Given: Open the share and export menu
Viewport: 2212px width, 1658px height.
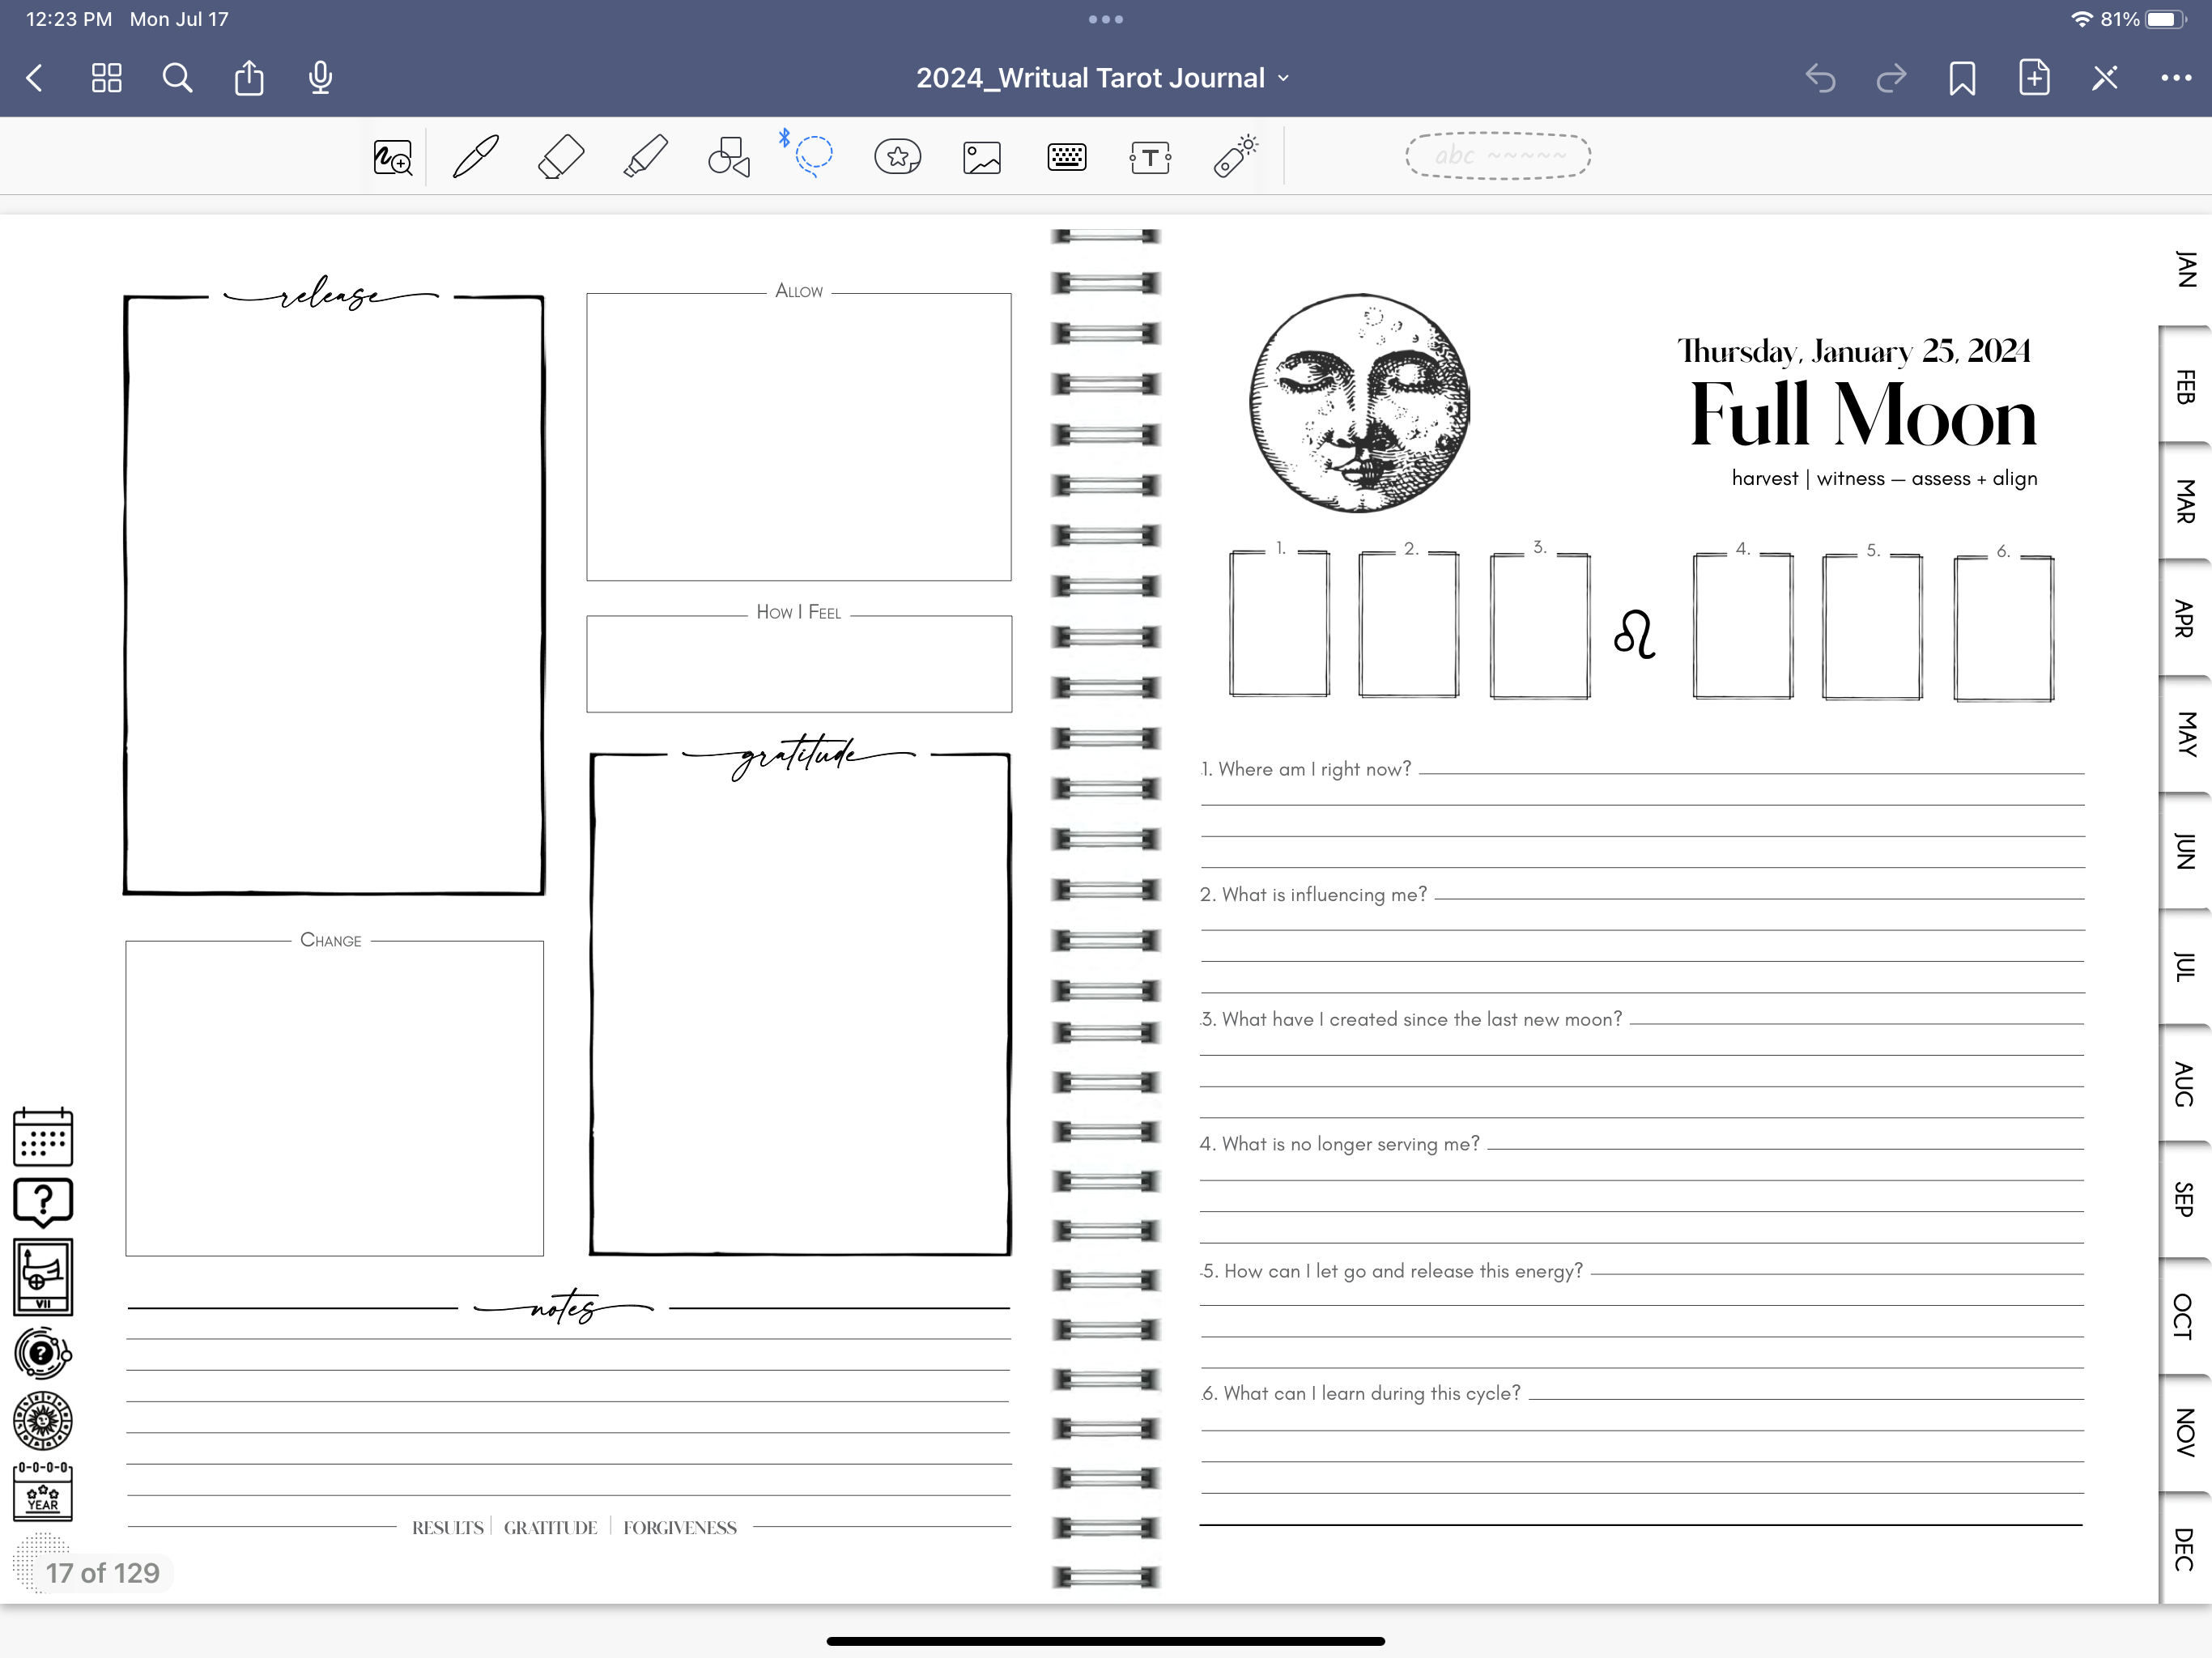Looking at the screenshot, I should click(249, 78).
